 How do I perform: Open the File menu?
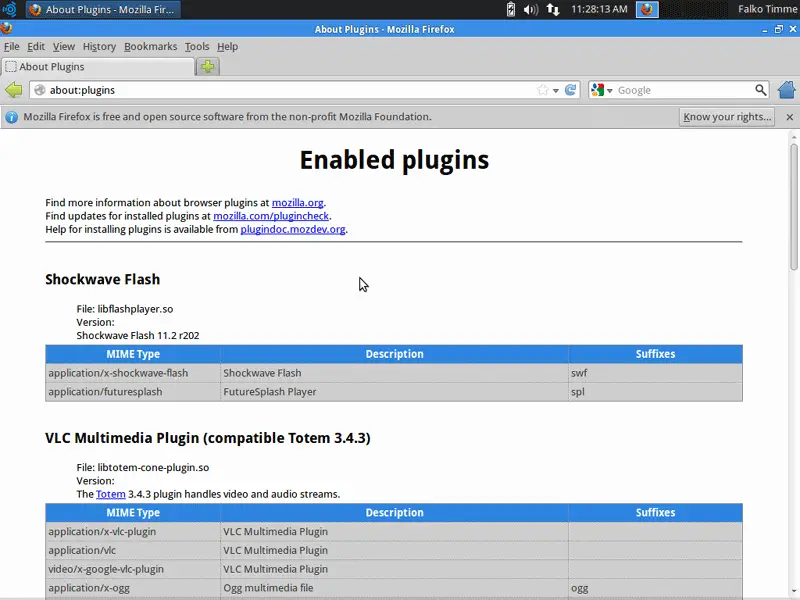[12, 46]
